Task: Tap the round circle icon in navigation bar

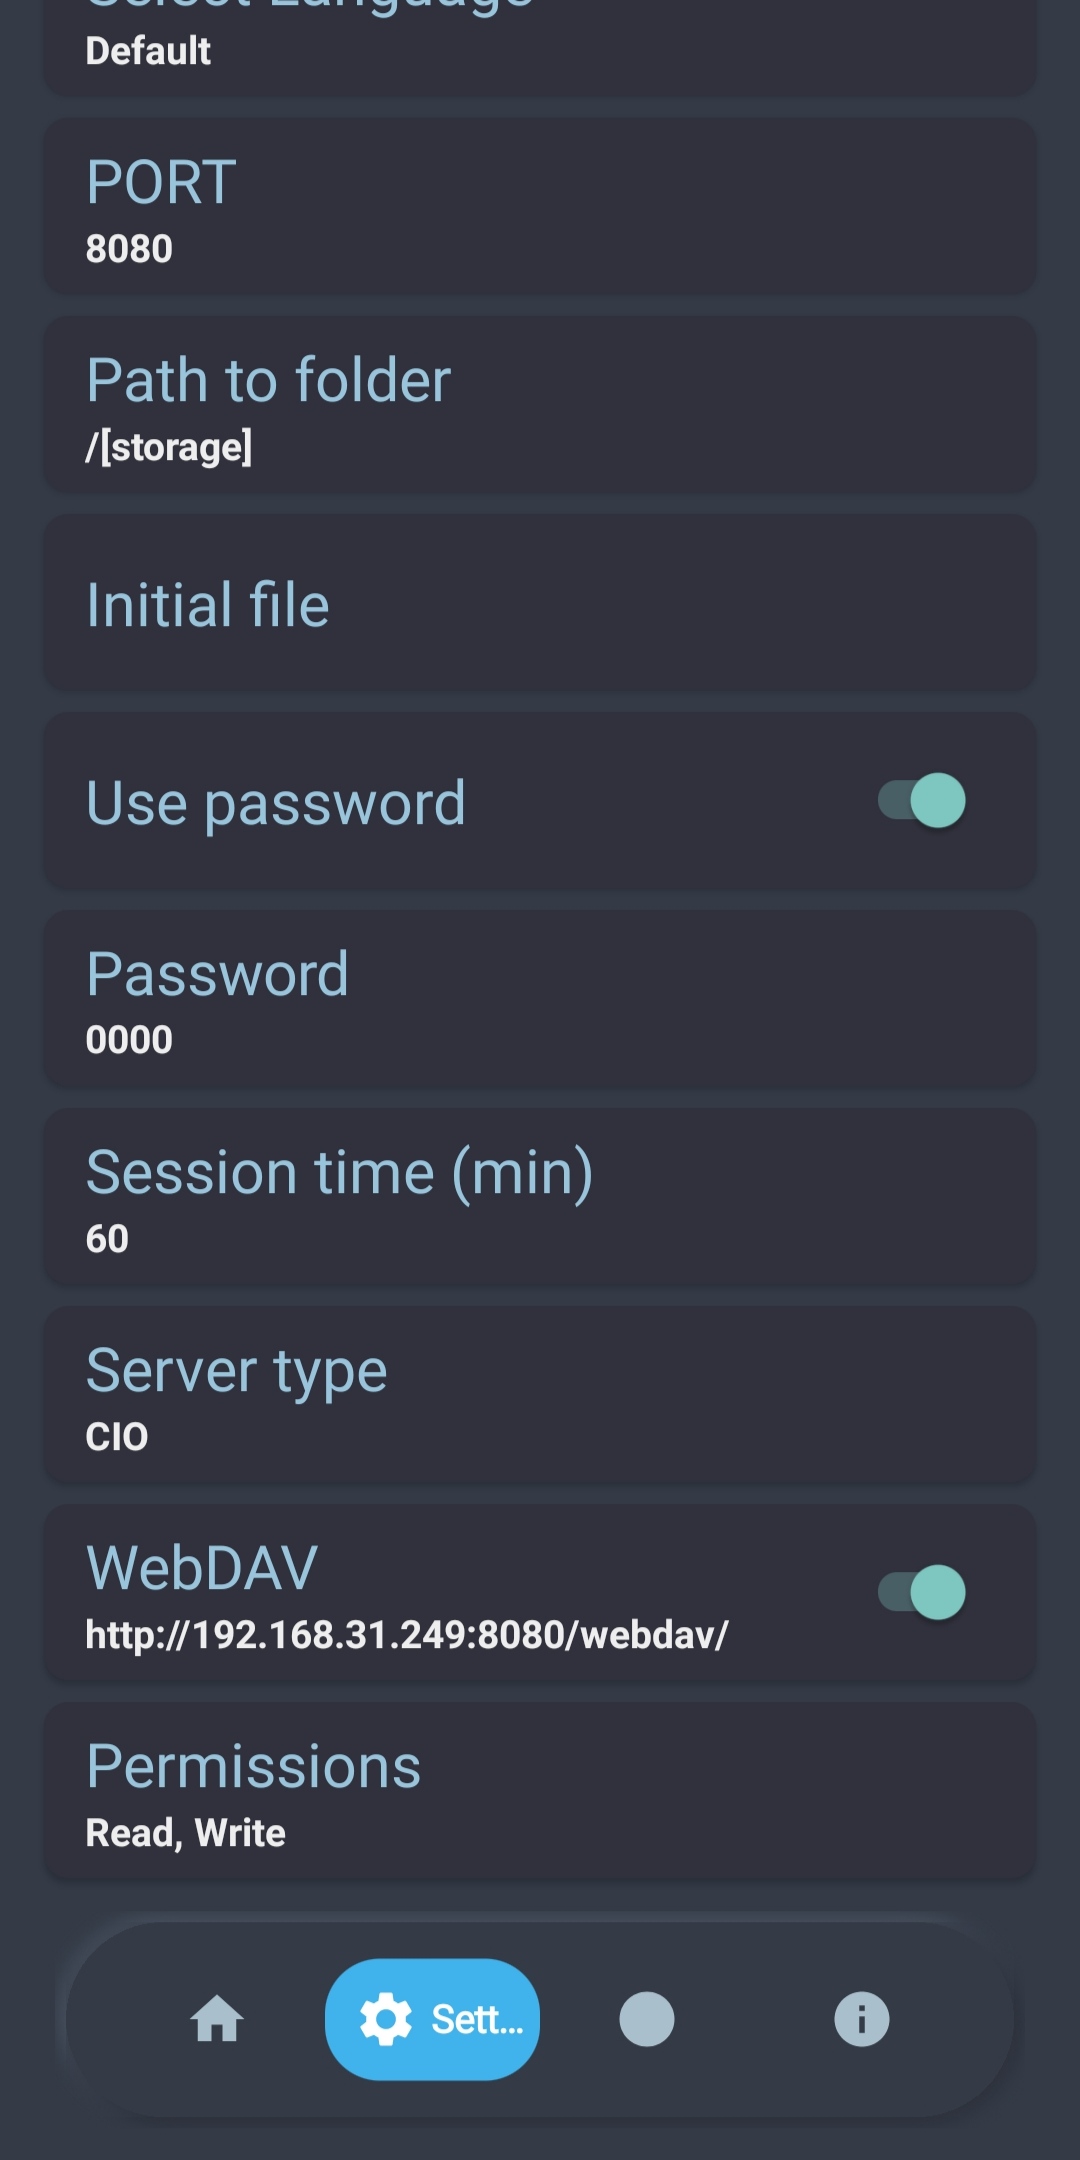Action: click(647, 2019)
